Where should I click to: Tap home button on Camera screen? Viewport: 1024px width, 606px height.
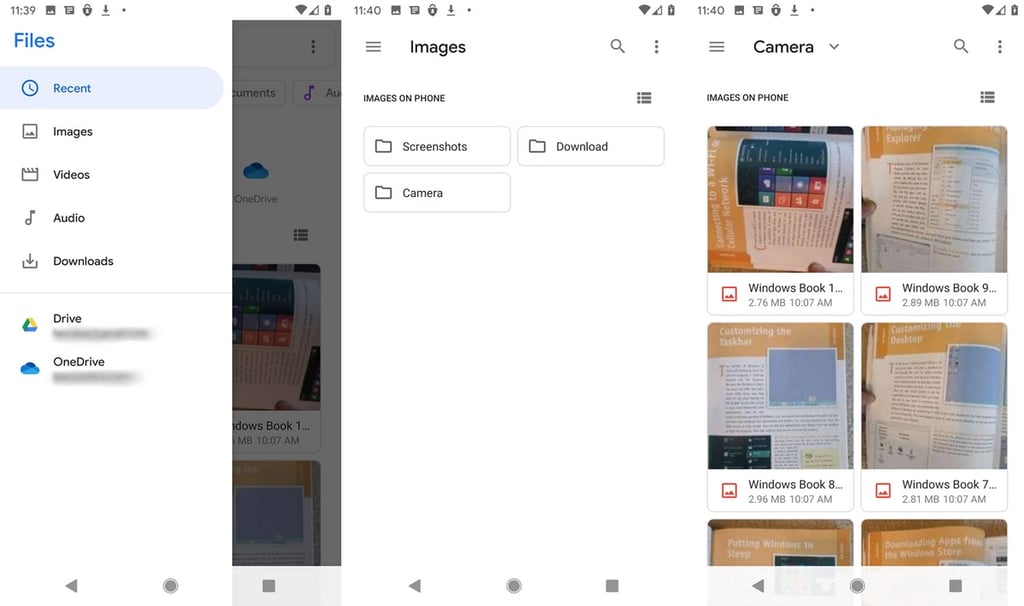(857, 586)
